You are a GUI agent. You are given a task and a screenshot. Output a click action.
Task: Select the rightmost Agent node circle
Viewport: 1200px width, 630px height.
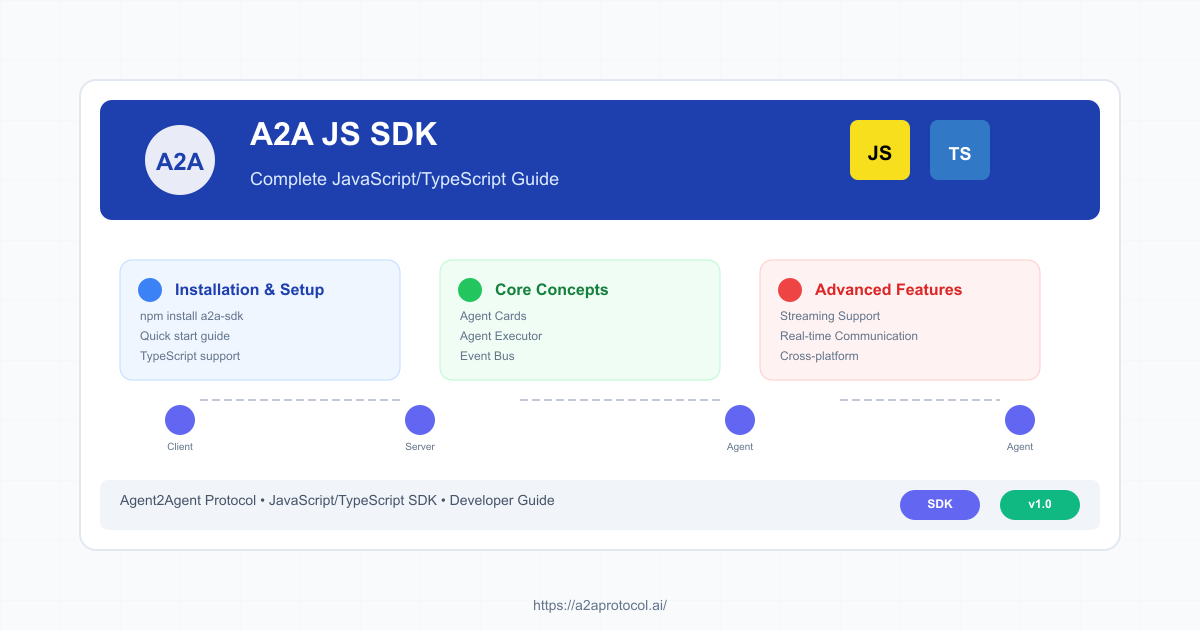coord(1020,420)
